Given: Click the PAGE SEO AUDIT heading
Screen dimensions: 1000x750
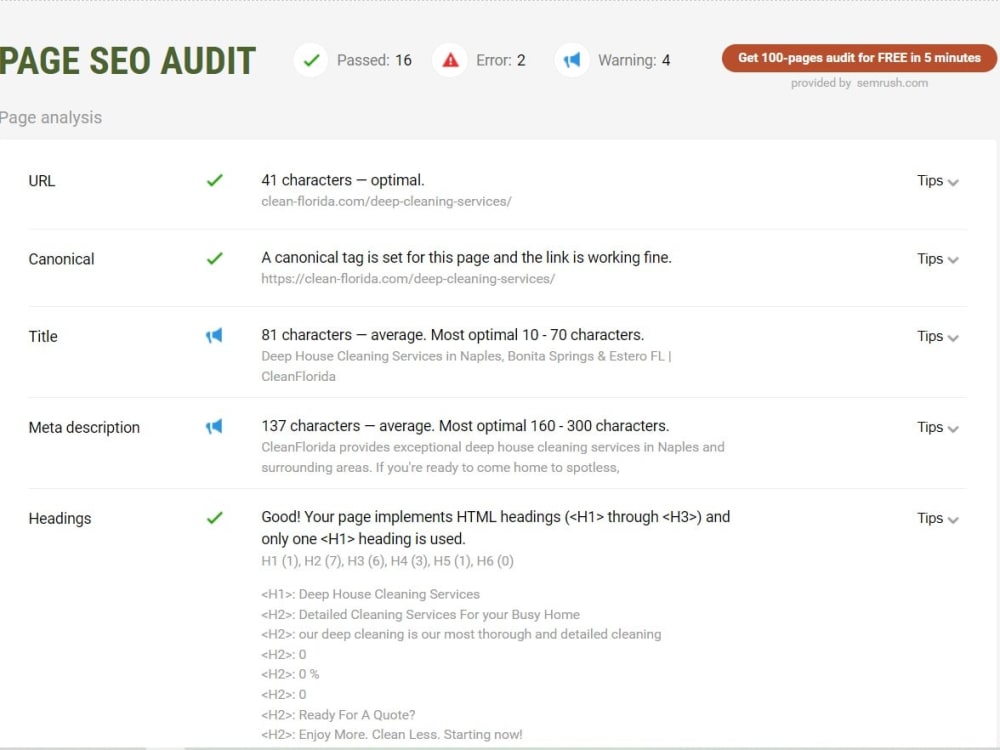Looking at the screenshot, I should pyautogui.click(x=128, y=61).
